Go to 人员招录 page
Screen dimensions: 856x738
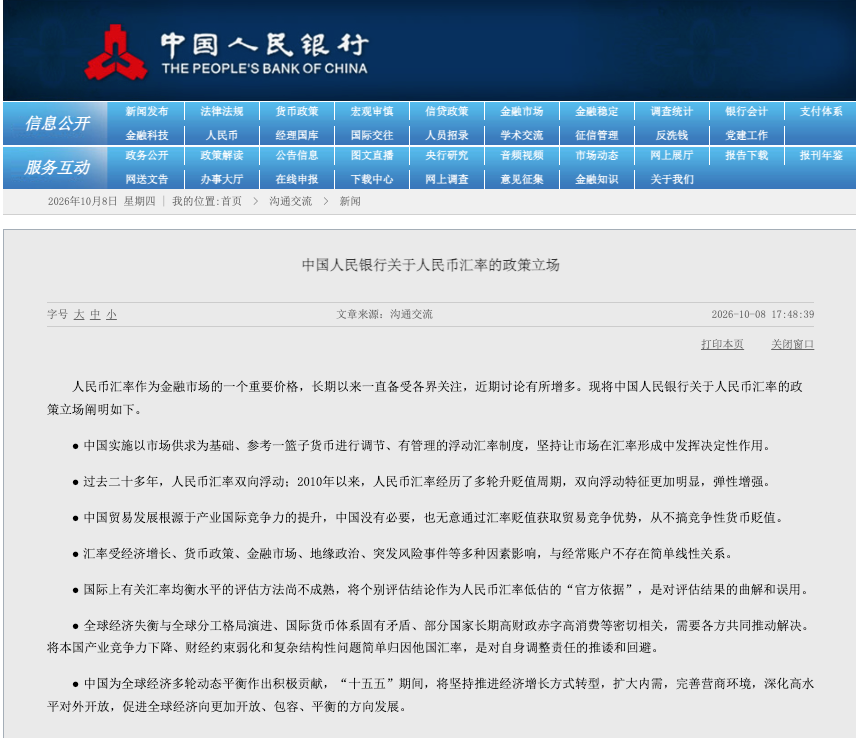click(x=447, y=135)
